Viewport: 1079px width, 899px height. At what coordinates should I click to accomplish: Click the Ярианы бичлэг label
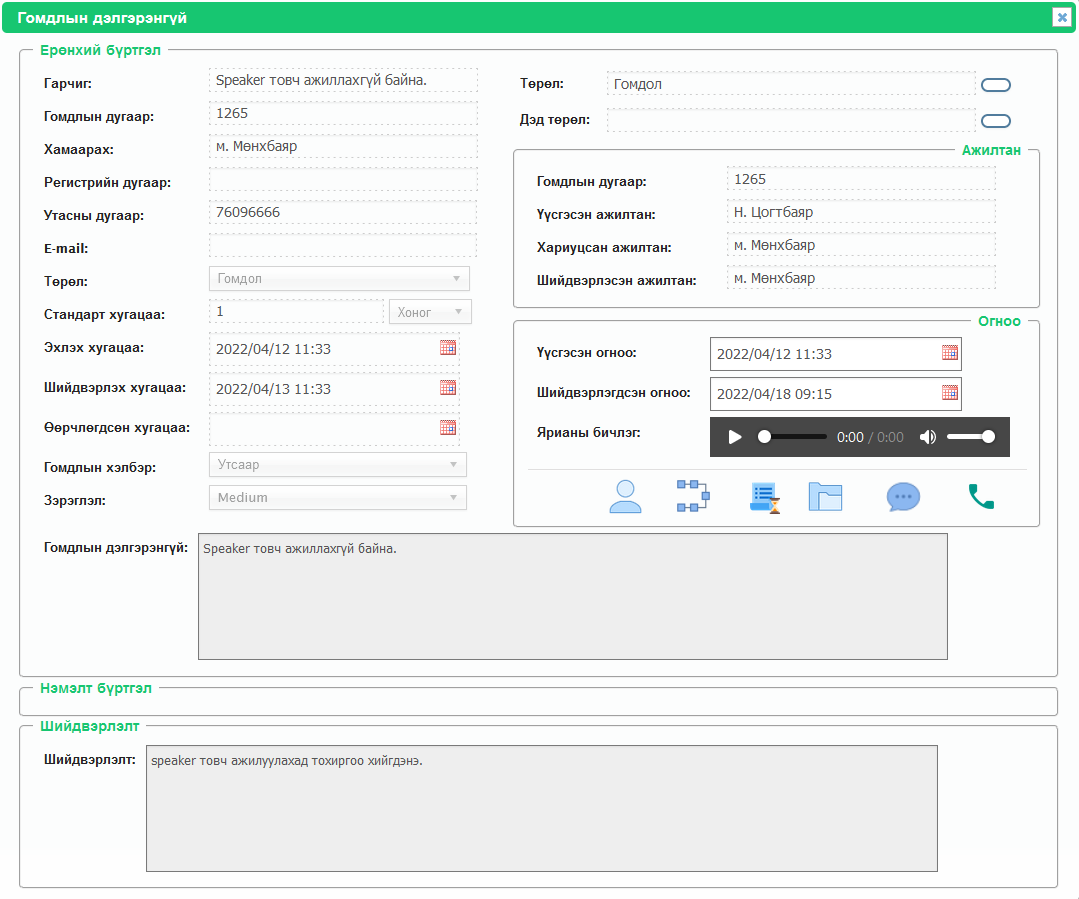(588, 432)
